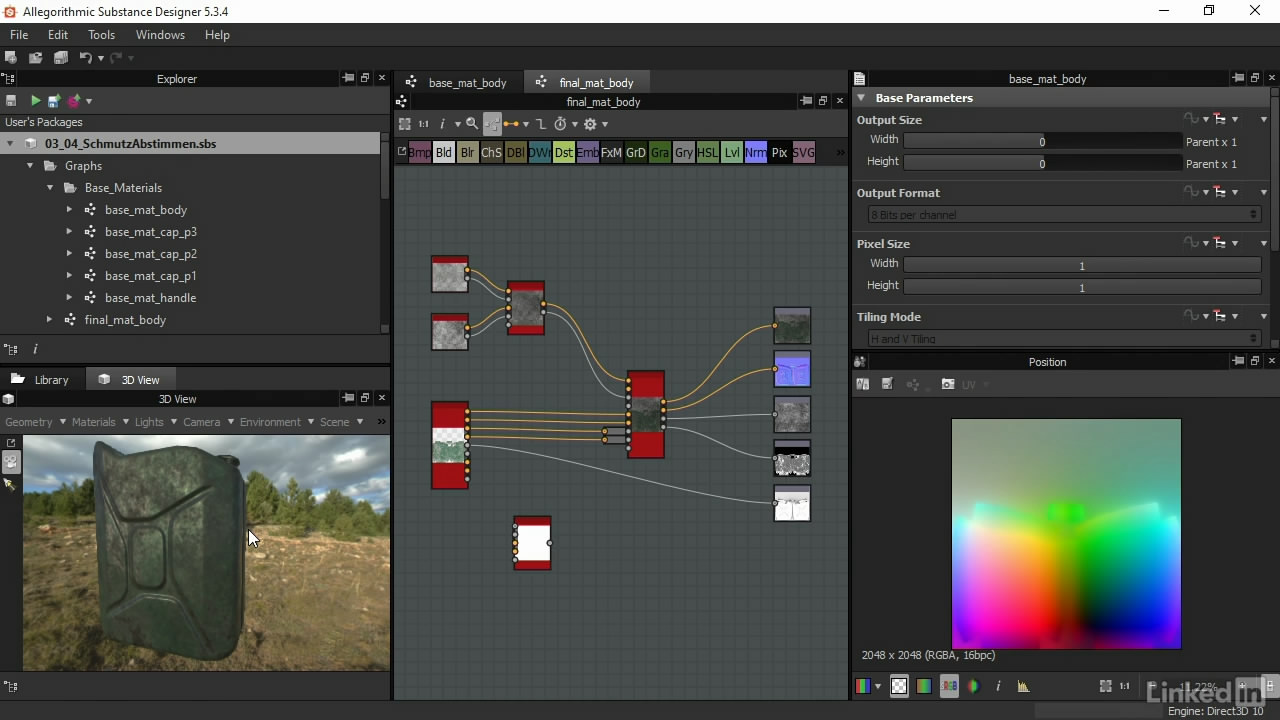Screen dimensions: 1280x720
Task: Adjust the Output Size Width slider
Action: pyautogui.click(x=1042, y=142)
